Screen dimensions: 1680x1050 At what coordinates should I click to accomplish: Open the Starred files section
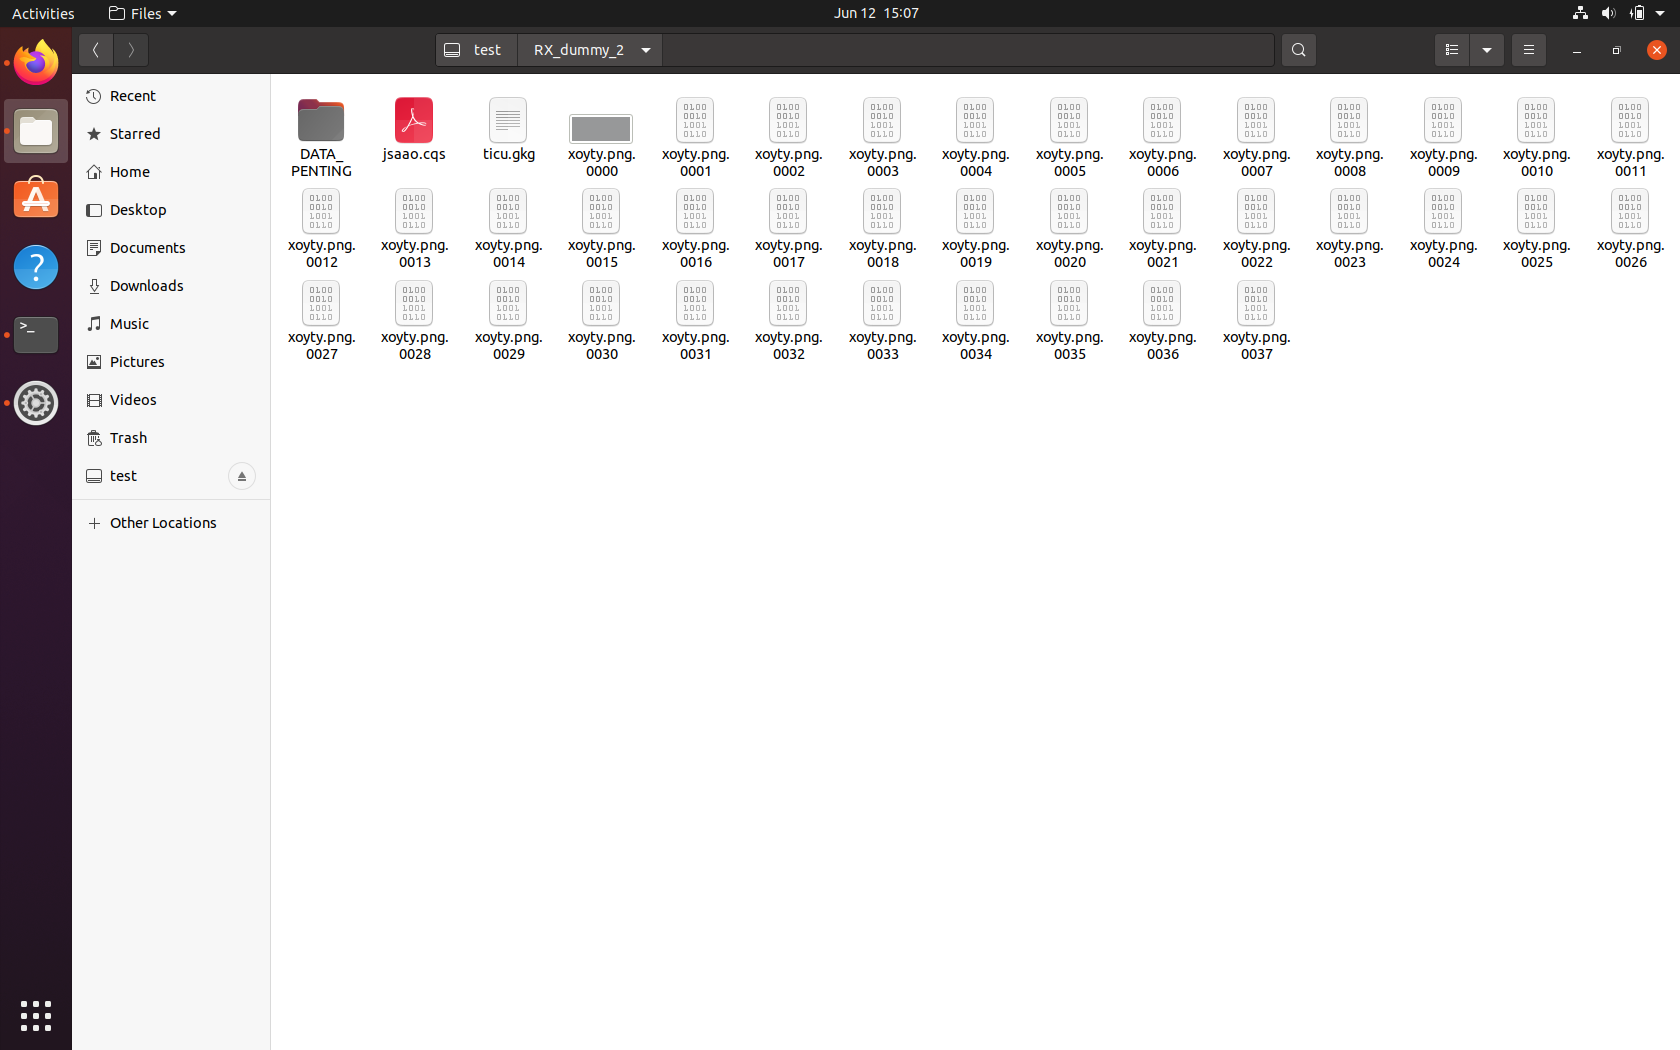pos(134,133)
